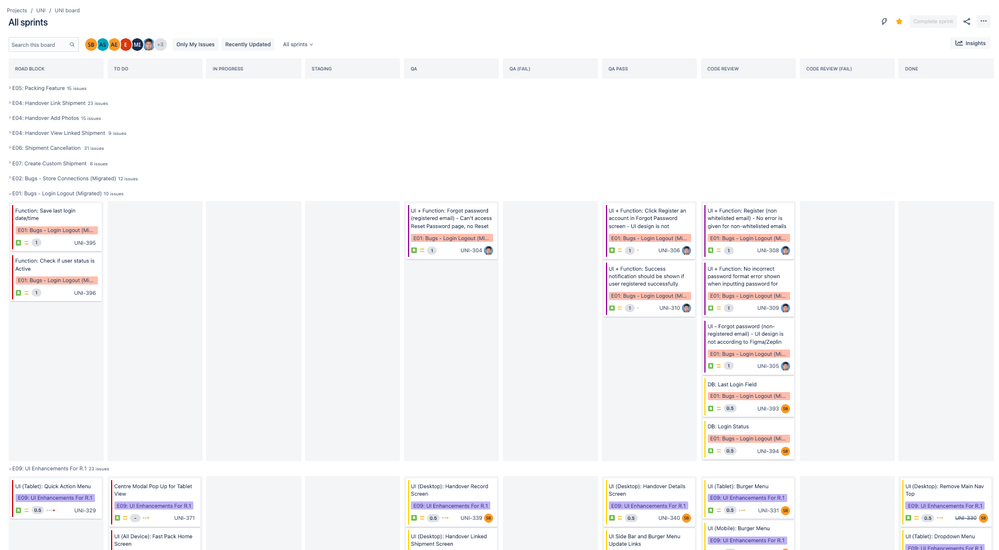Click the SB avatar on UNI-394 card
Image resolution: width=999 pixels, height=550 pixels.
pyautogui.click(x=786, y=451)
